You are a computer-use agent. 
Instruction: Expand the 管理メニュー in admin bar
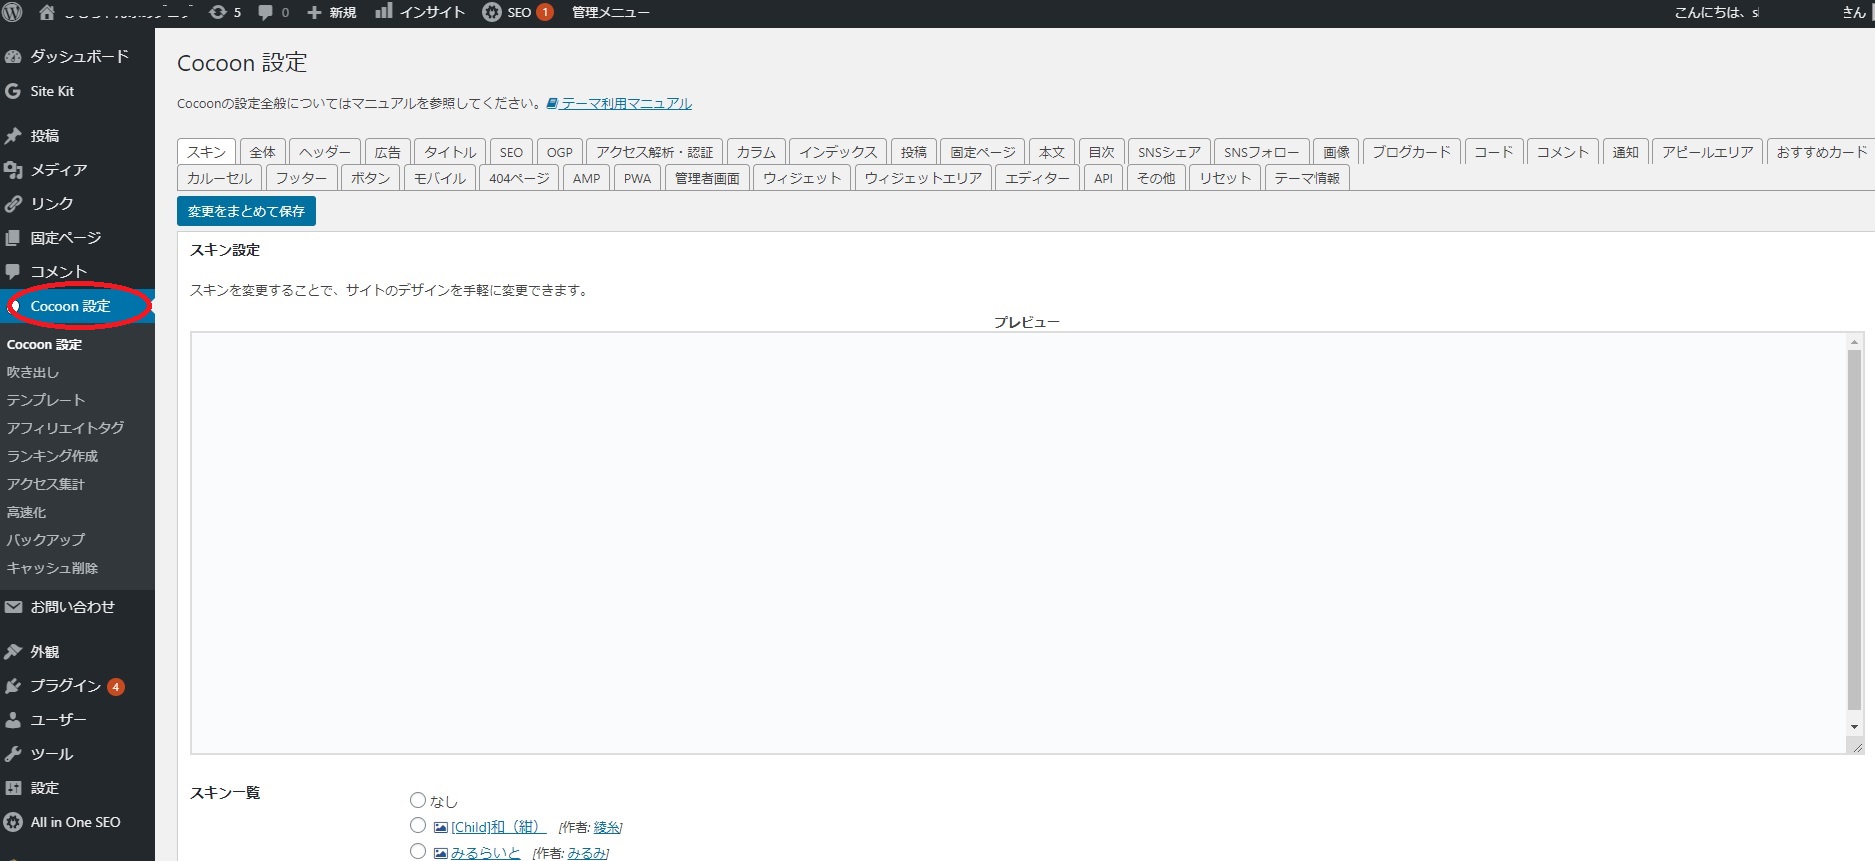[x=610, y=12]
